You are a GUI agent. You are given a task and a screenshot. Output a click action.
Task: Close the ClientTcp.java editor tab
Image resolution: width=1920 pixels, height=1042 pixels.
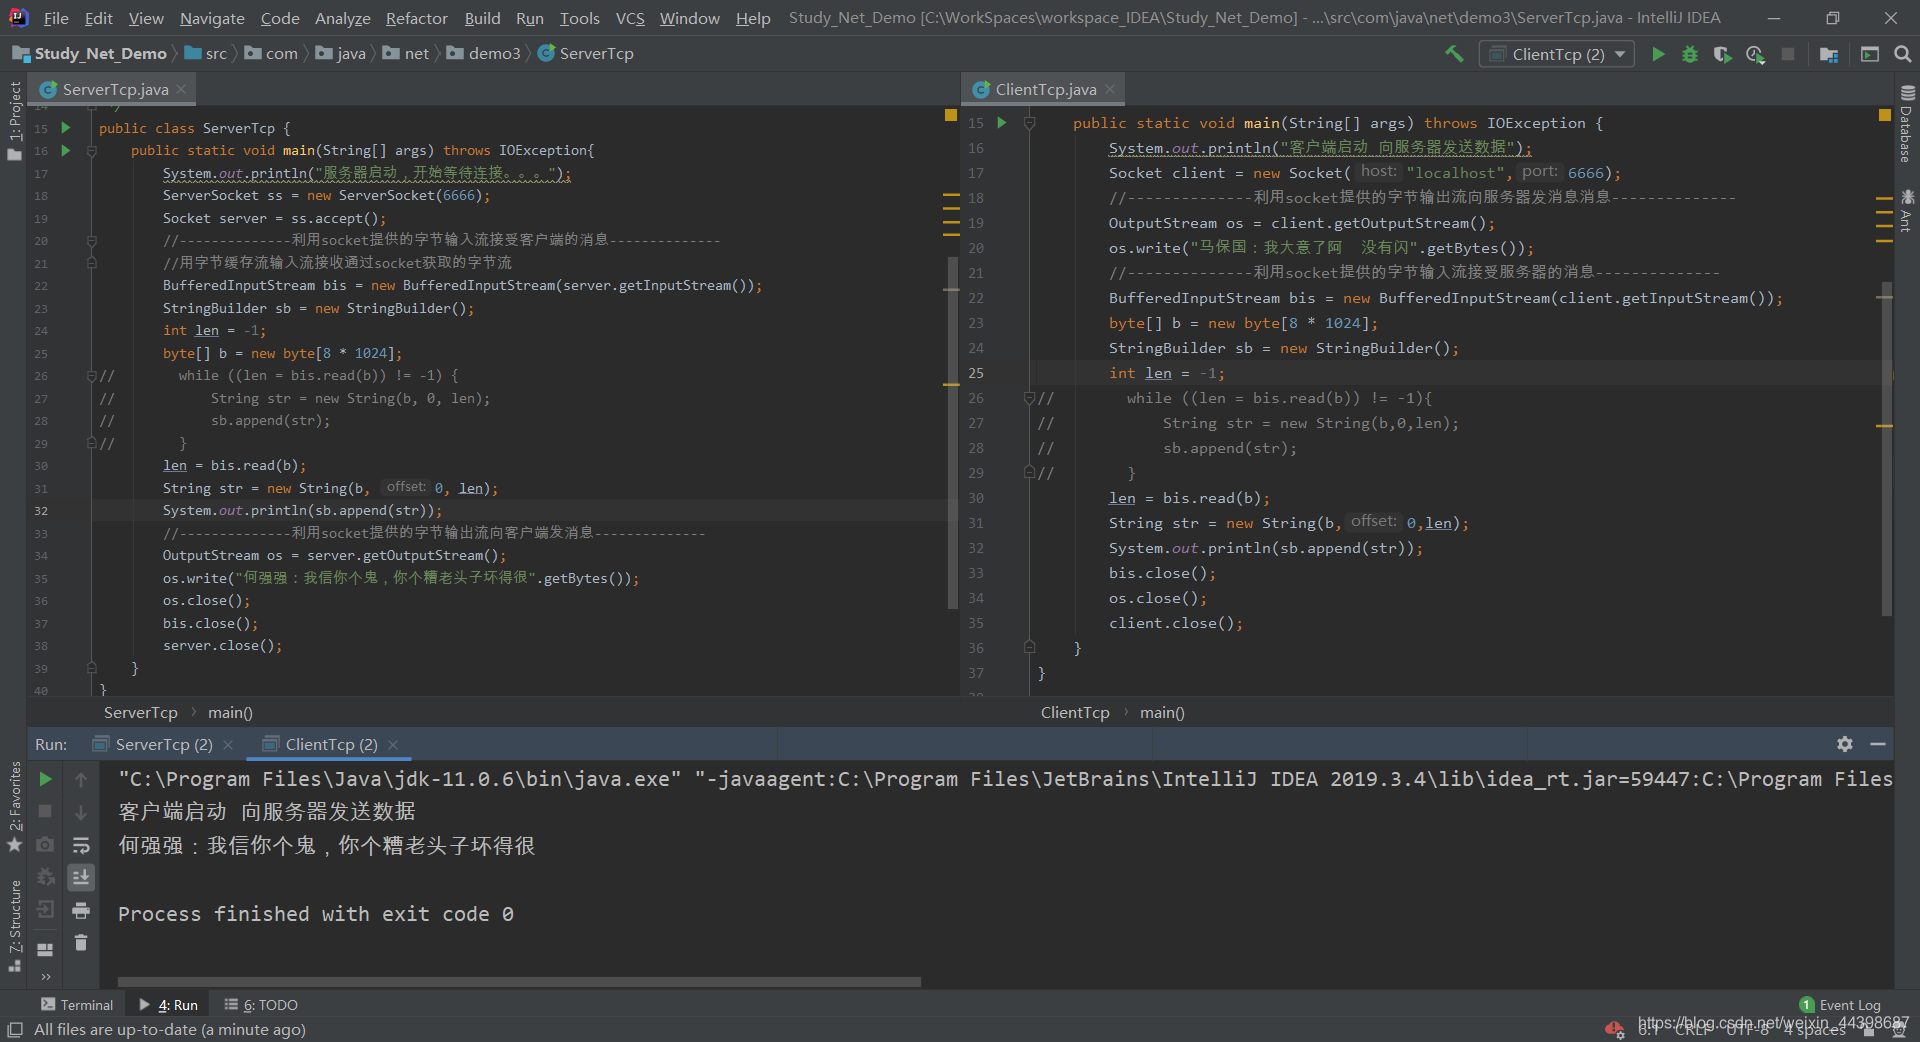click(1110, 89)
